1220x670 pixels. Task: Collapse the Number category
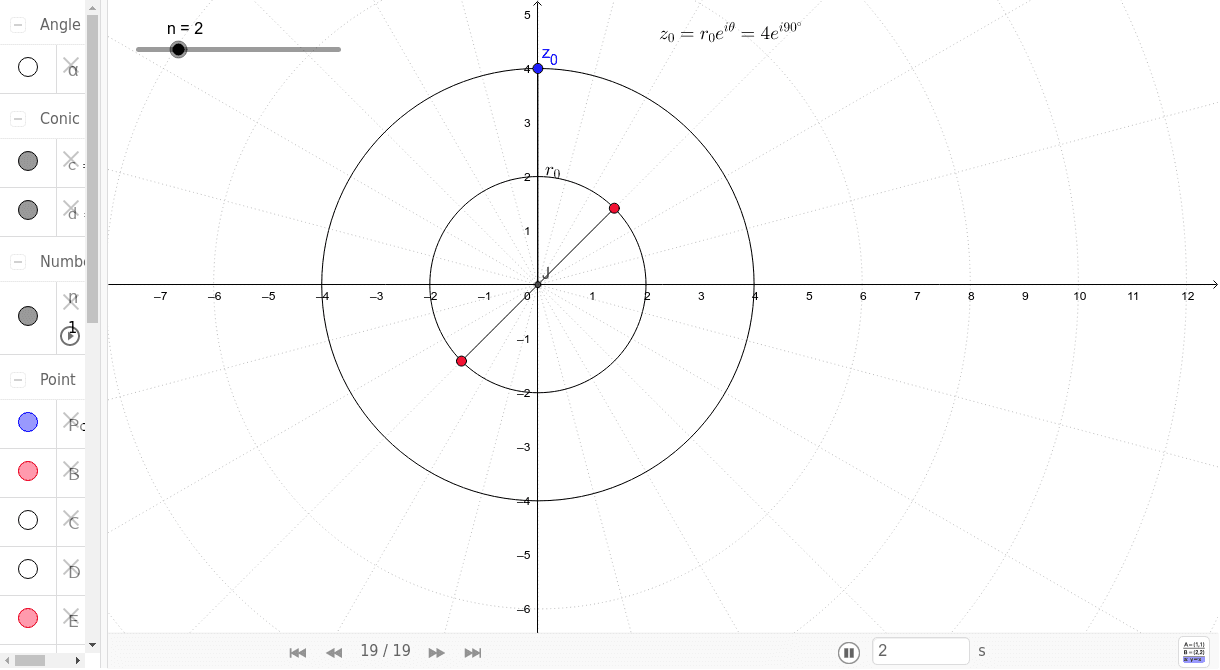(x=18, y=261)
